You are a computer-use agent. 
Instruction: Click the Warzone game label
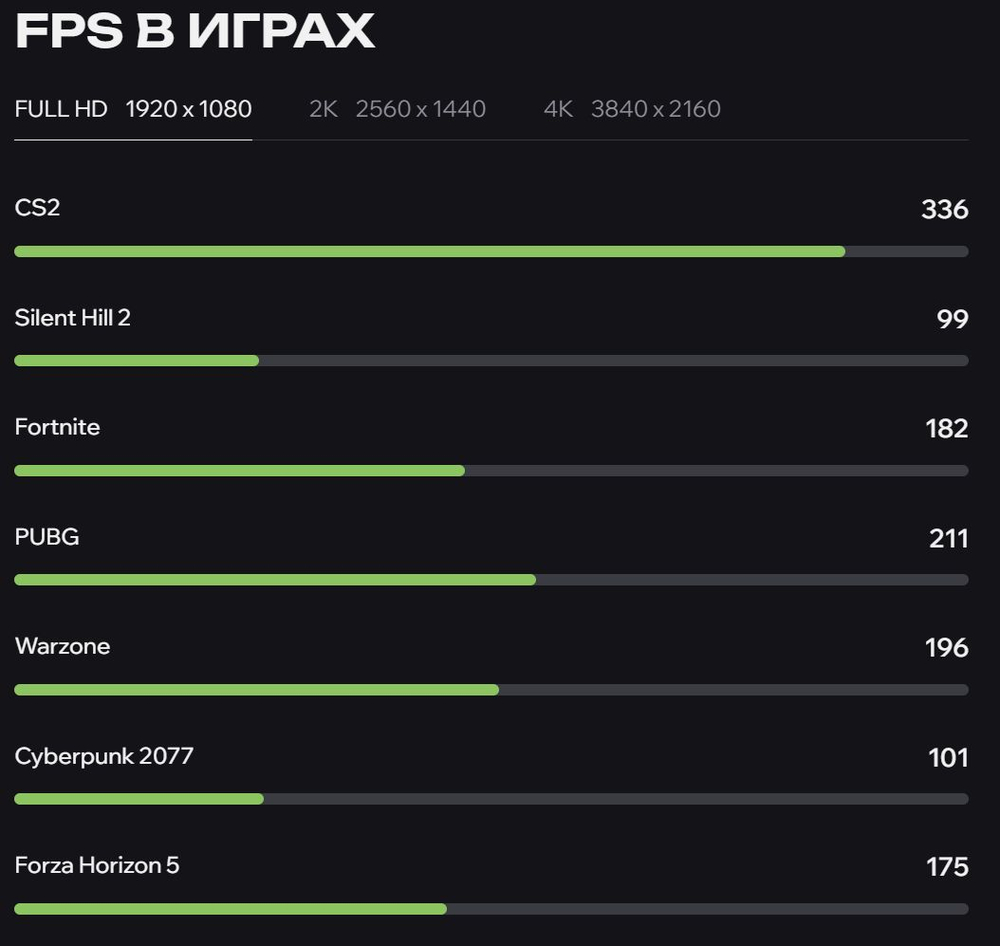point(62,647)
